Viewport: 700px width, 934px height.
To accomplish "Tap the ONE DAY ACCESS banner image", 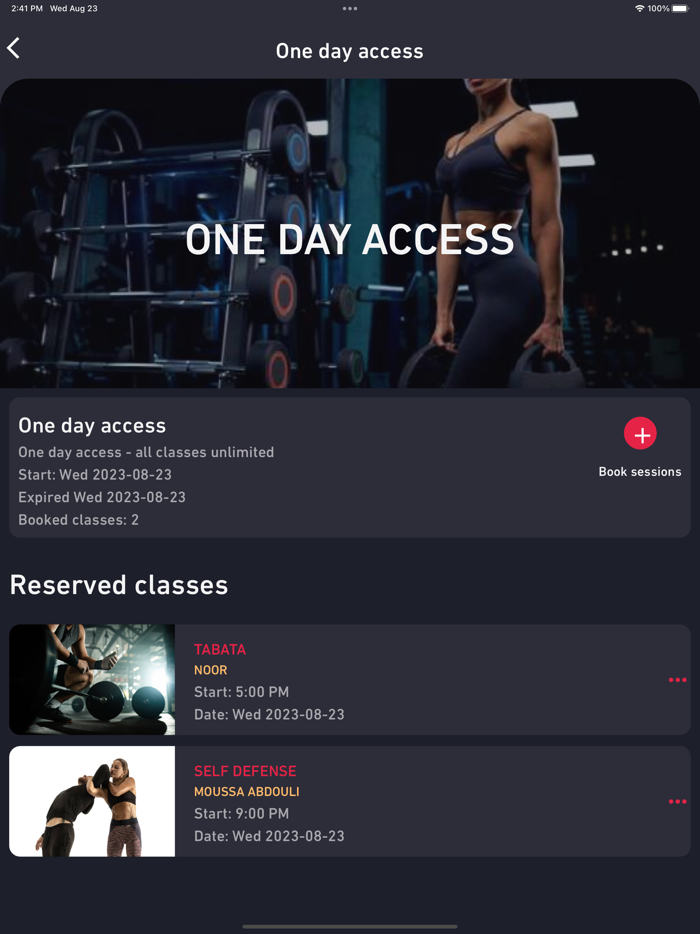I will (x=350, y=234).
